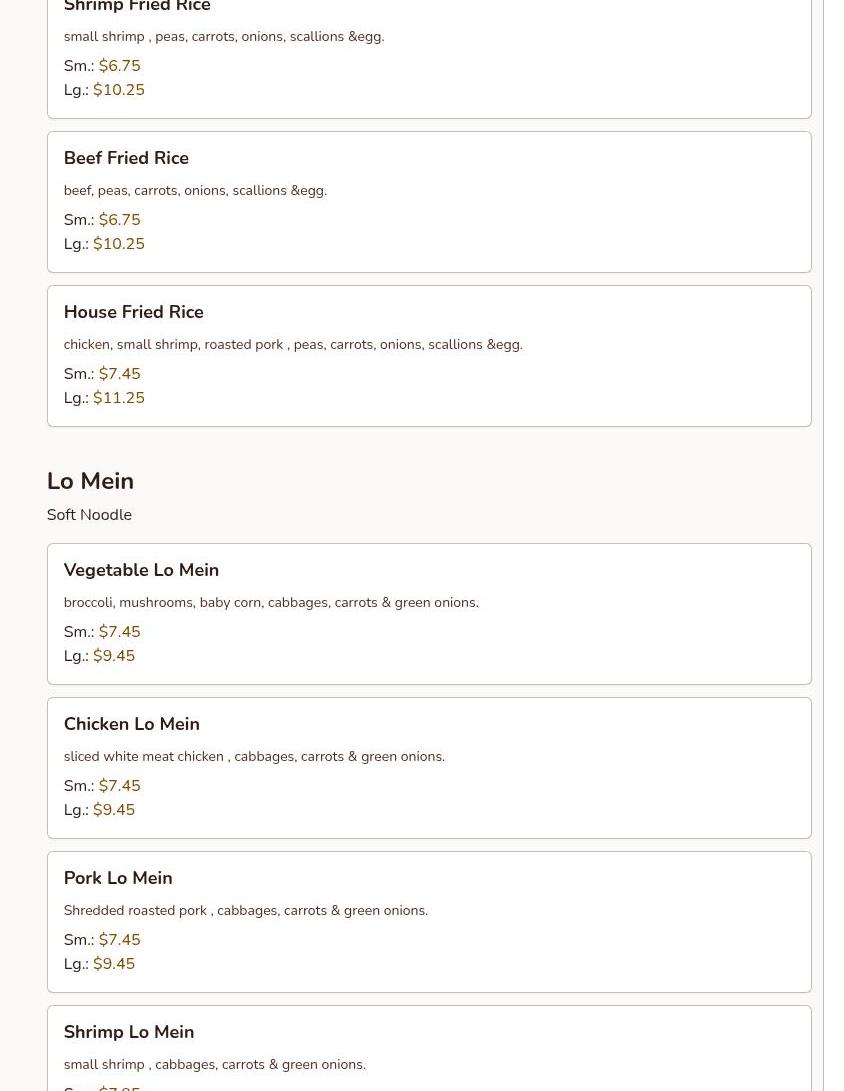Select Vegetable Lo Mein small $7.45 price
844x1091 pixels.
pyautogui.click(x=119, y=632)
